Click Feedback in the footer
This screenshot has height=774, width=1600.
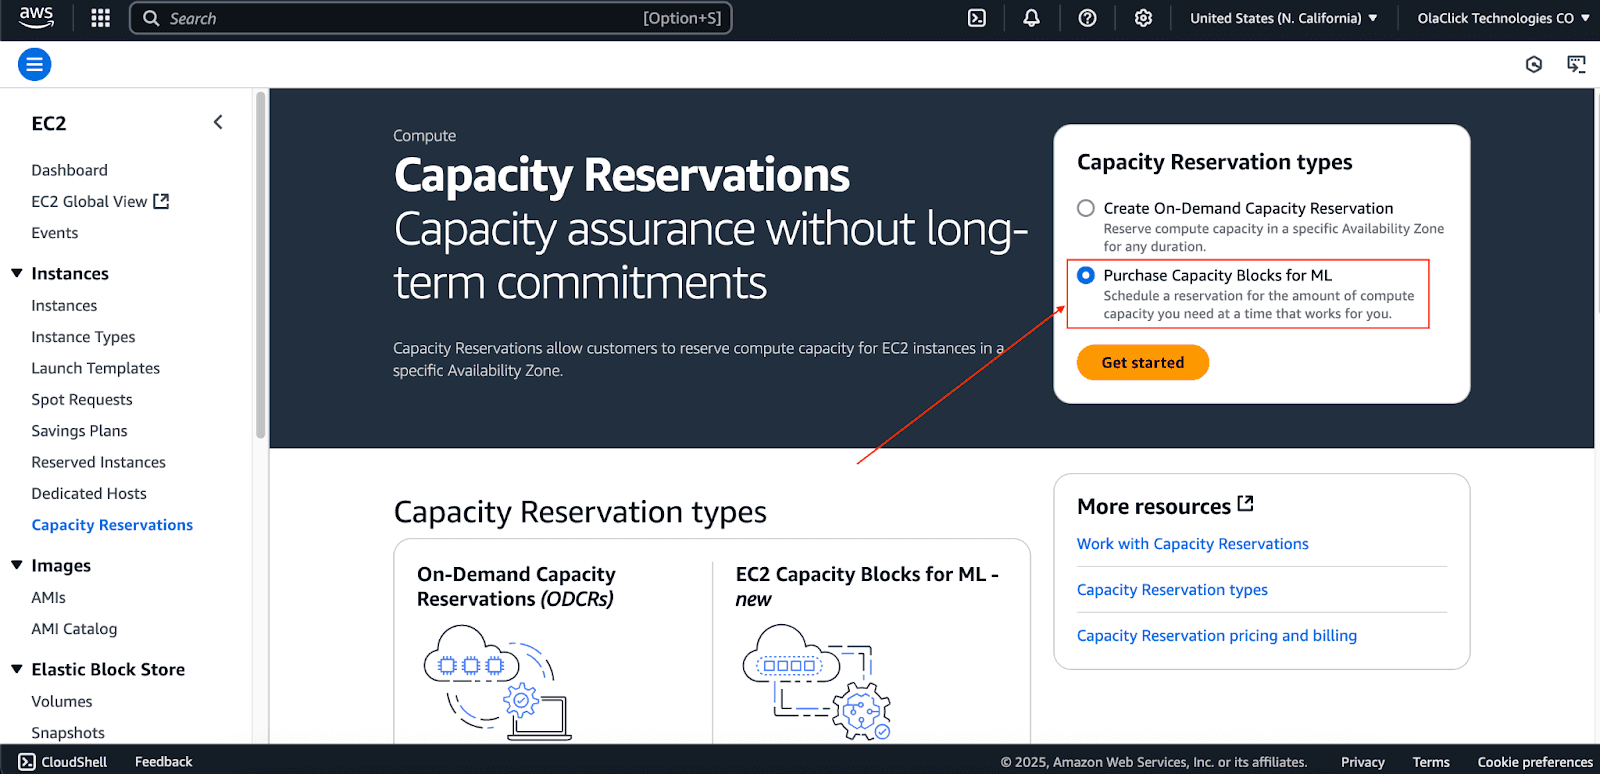point(163,762)
